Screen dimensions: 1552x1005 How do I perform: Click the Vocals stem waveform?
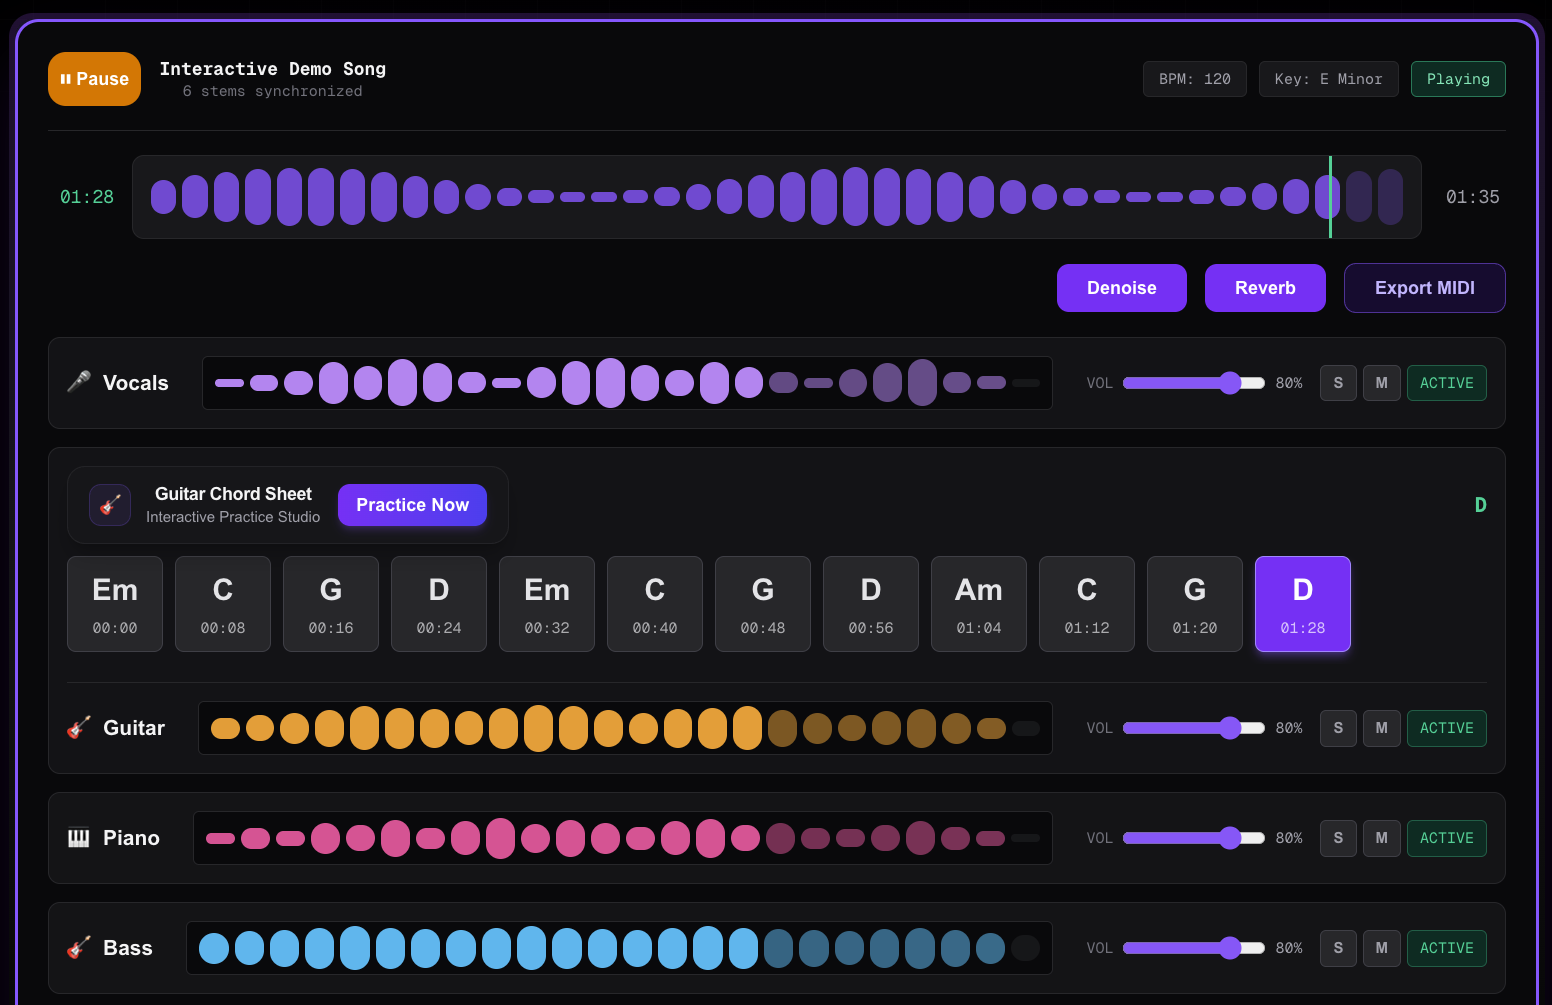[627, 383]
